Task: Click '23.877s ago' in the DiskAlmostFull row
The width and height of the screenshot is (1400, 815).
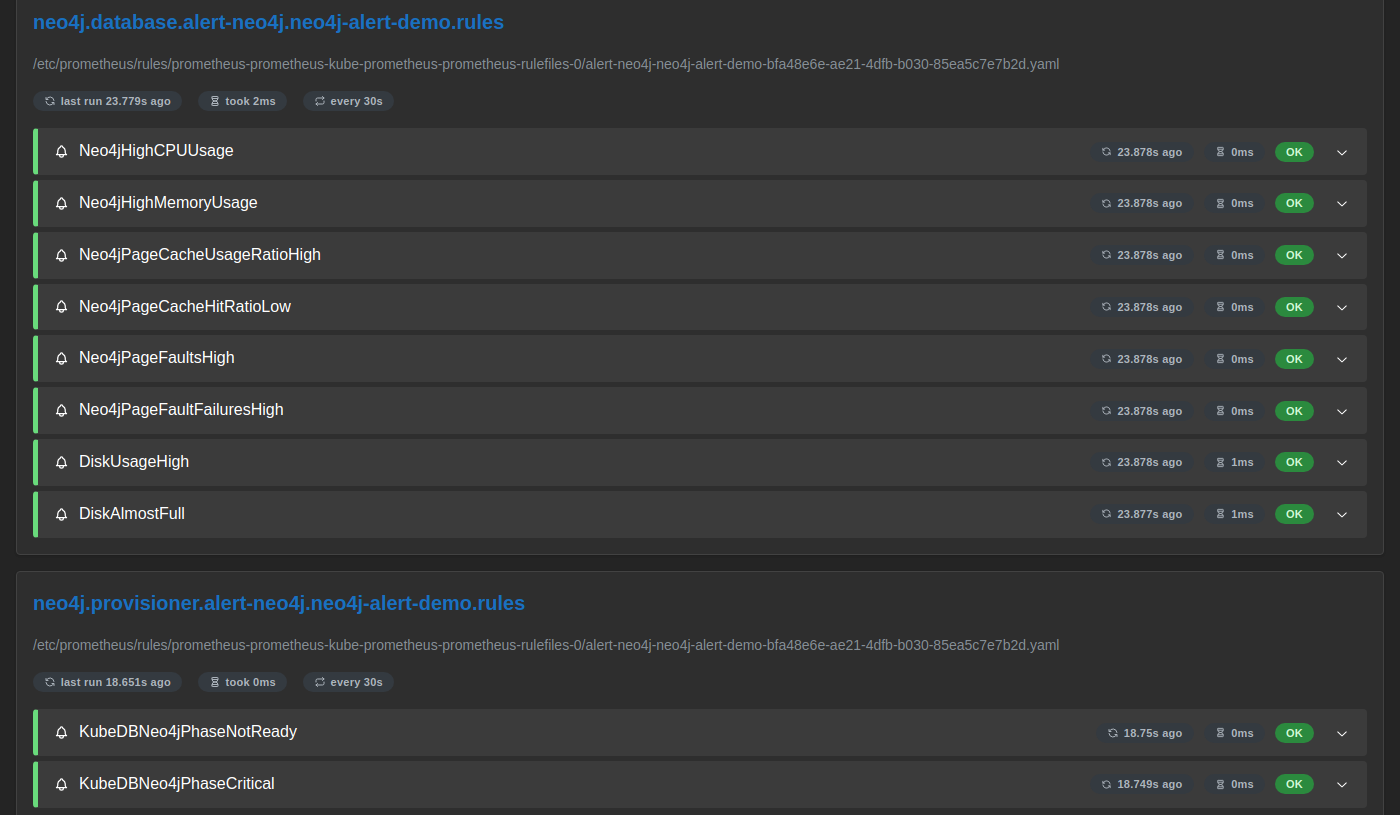Action: tap(1150, 514)
